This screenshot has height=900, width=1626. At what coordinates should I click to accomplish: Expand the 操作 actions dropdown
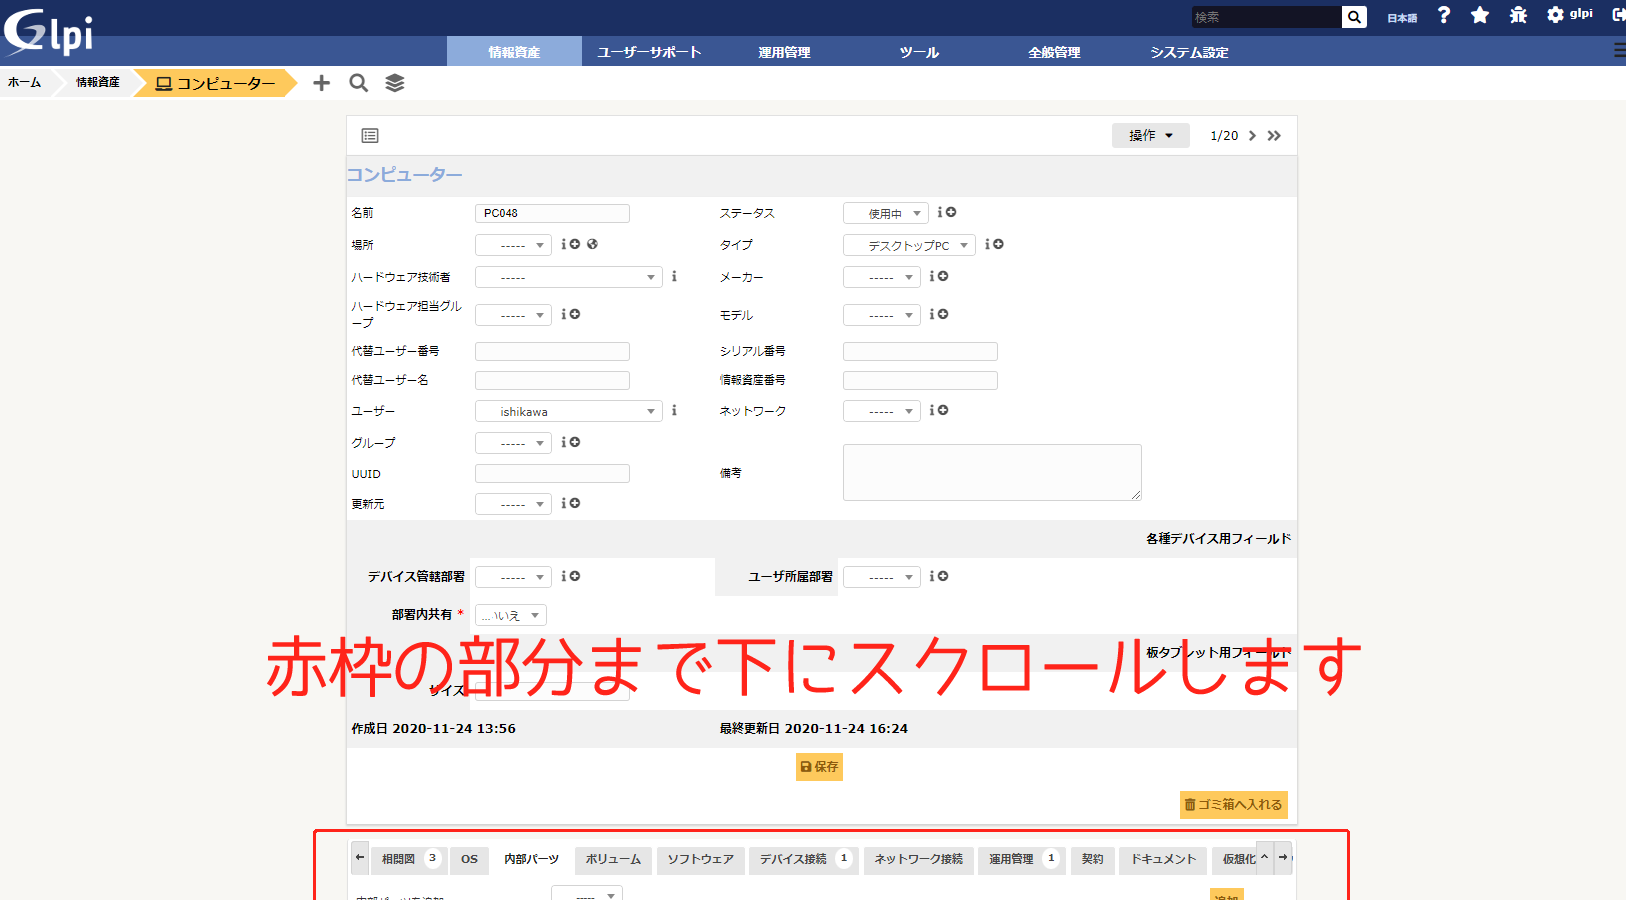[1150, 136]
